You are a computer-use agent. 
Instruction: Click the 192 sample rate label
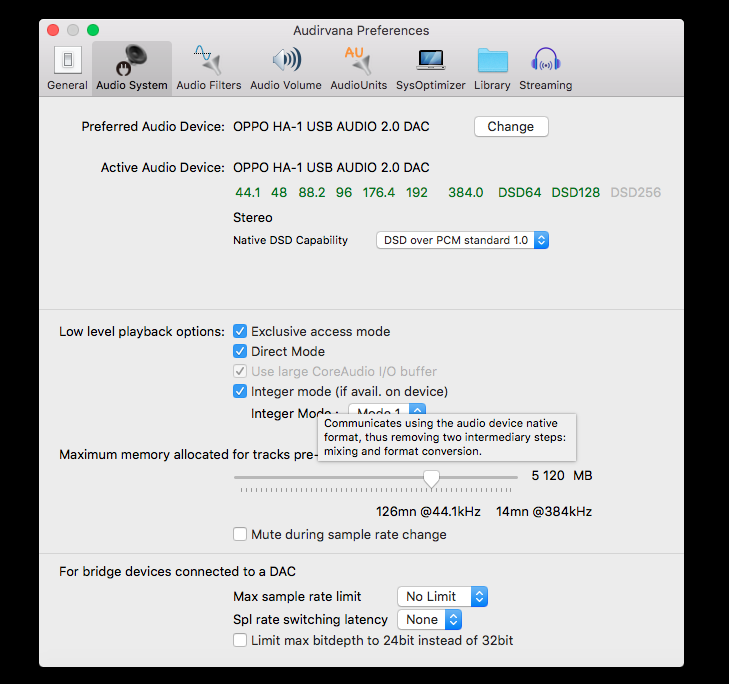pos(417,192)
